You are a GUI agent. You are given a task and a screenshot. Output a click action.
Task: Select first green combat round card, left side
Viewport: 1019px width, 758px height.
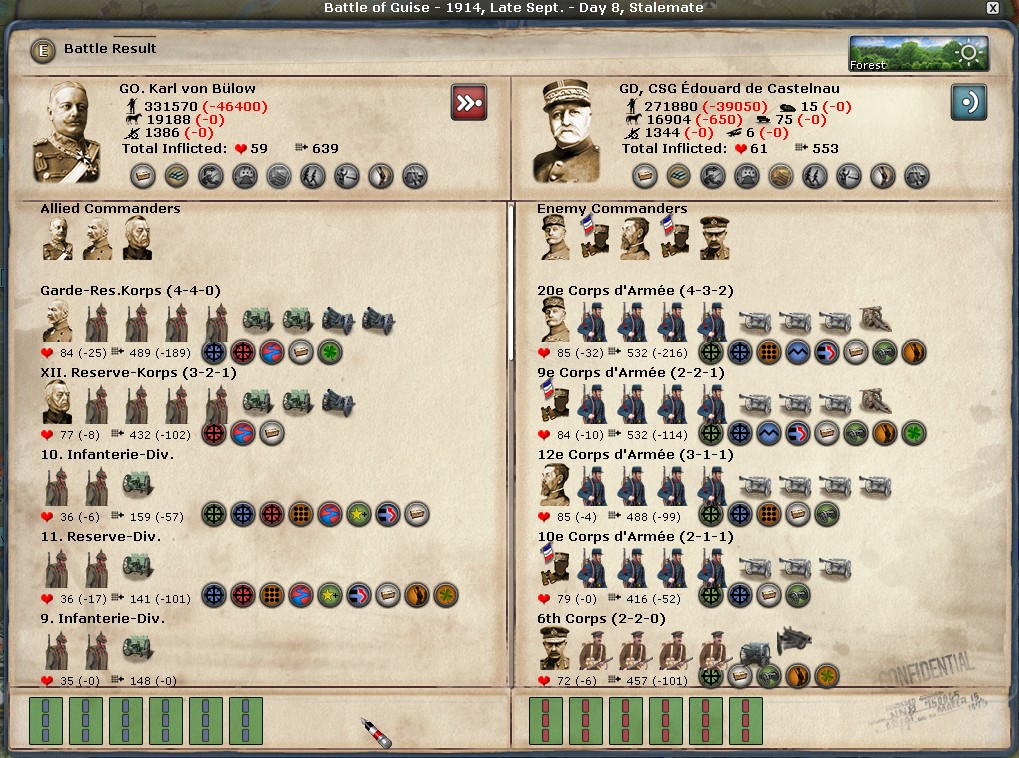point(45,720)
